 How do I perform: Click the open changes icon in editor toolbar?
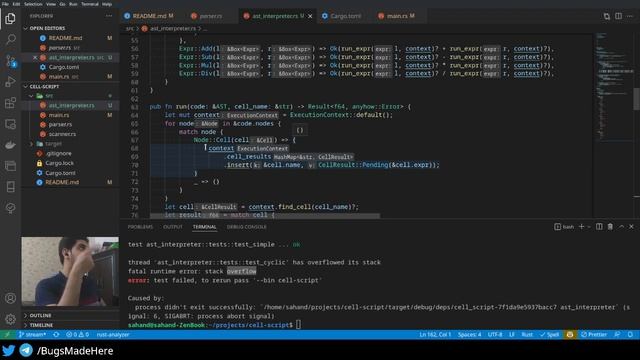point(607,16)
